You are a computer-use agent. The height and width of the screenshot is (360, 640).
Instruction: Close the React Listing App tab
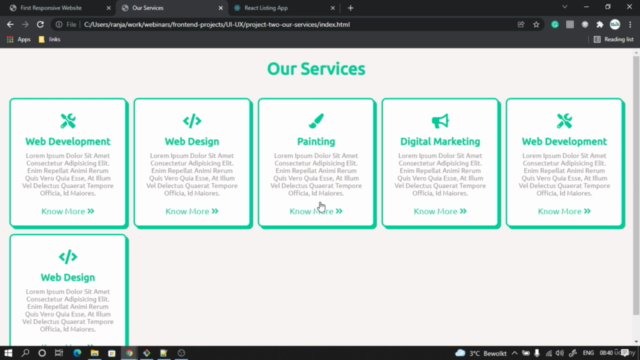pyautogui.click(x=332, y=8)
